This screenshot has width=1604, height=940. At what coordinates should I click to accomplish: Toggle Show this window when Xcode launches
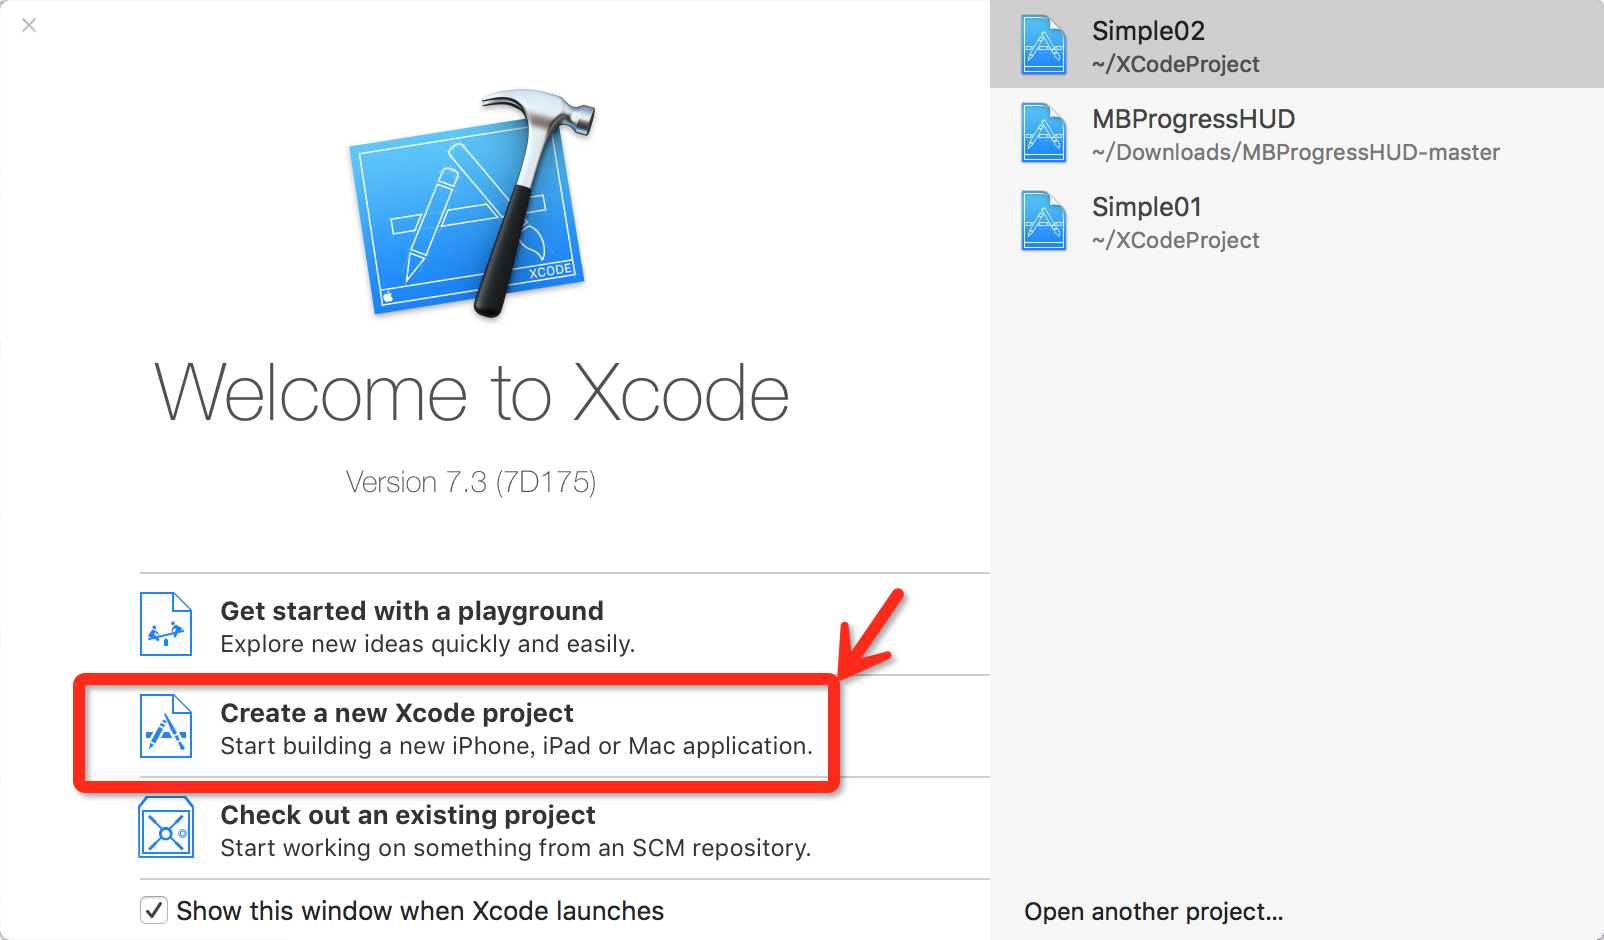(153, 910)
